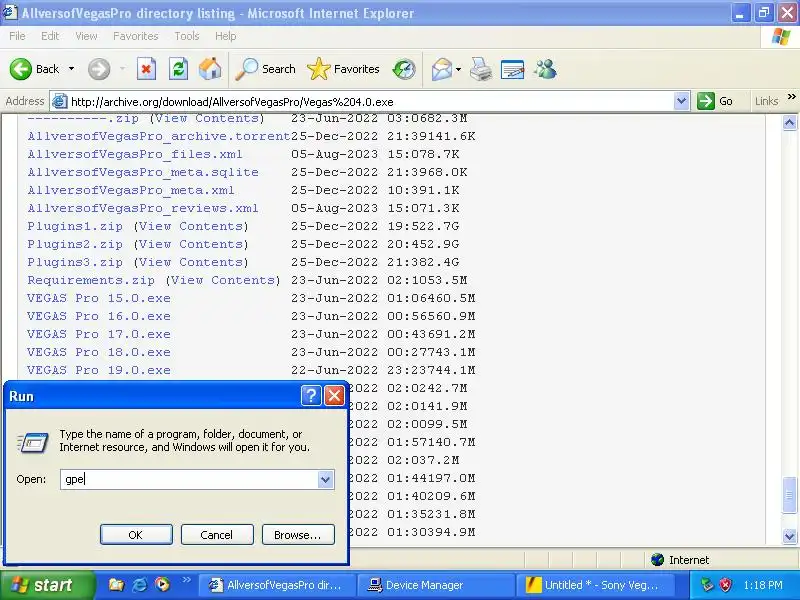Open AllversofVegasPro_meta.xml link
Screen dimensions: 800x600
[x=131, y=190]
